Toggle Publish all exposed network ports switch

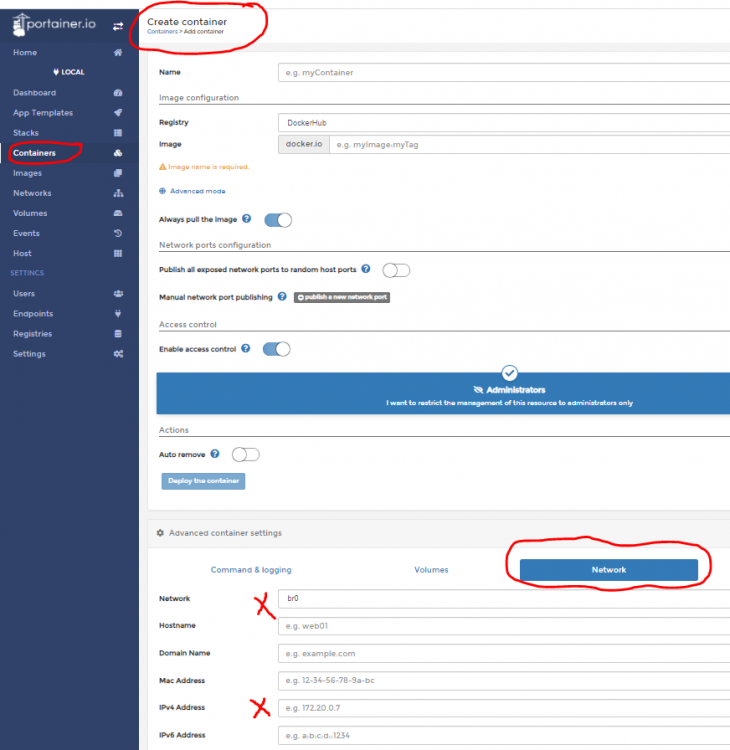(396, 270)
